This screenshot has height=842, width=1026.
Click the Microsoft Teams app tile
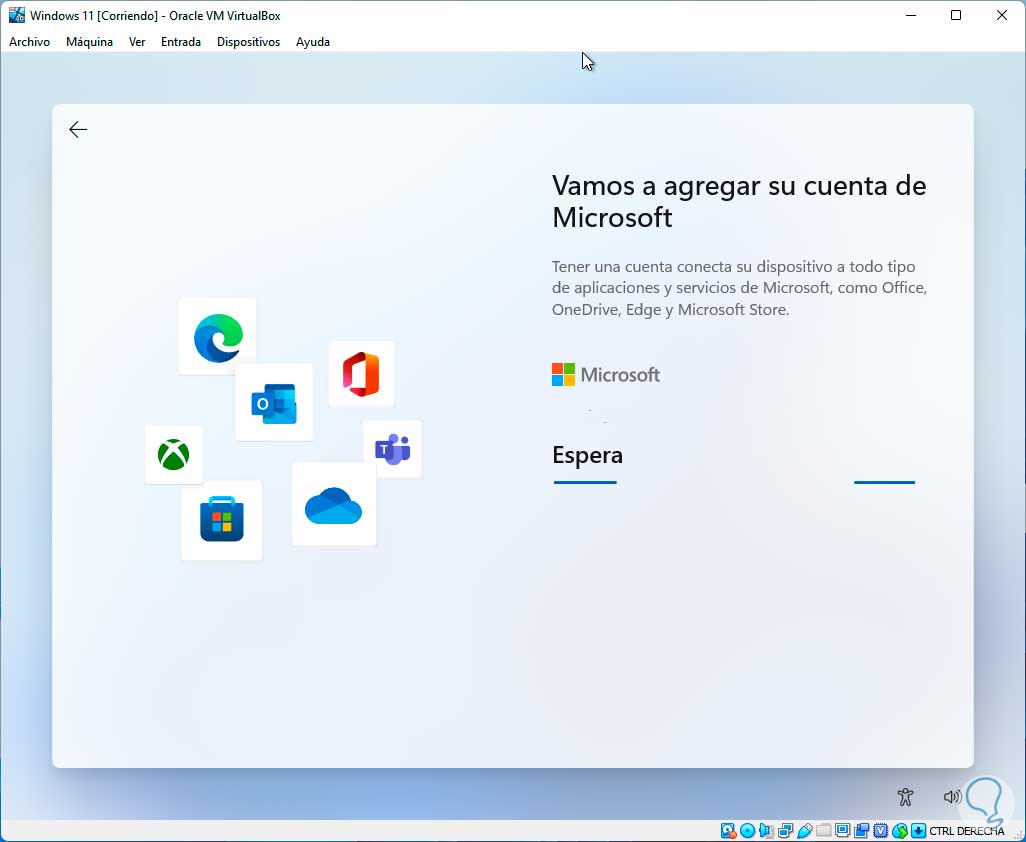click(393, 449)
